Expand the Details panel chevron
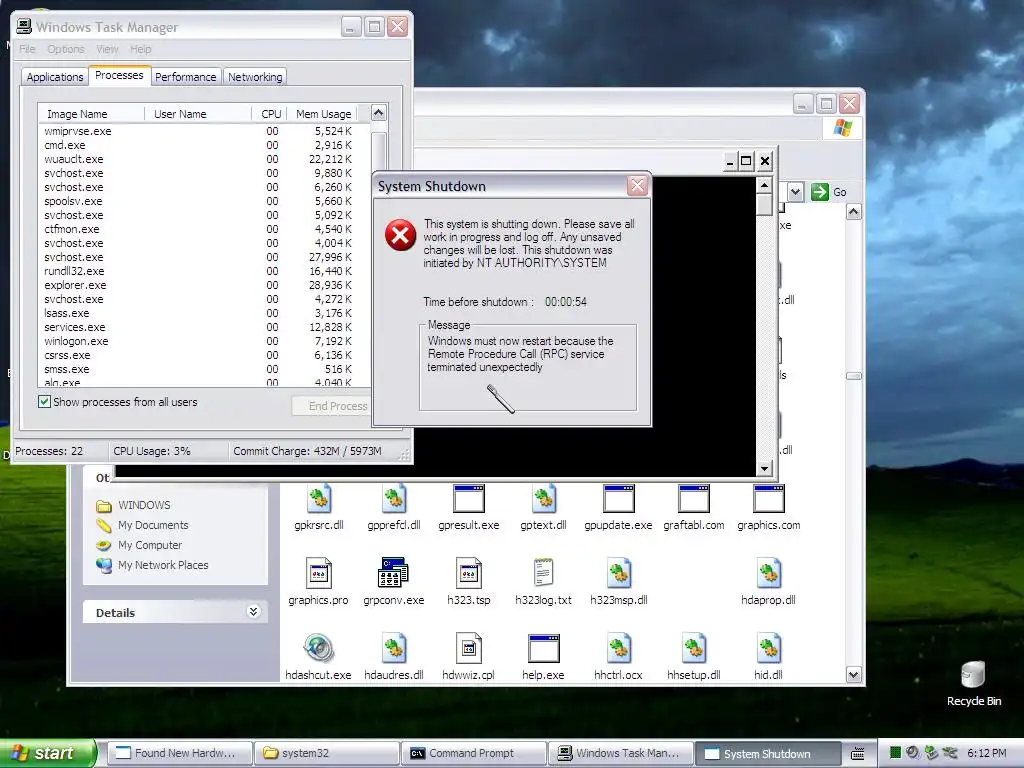 253,611
